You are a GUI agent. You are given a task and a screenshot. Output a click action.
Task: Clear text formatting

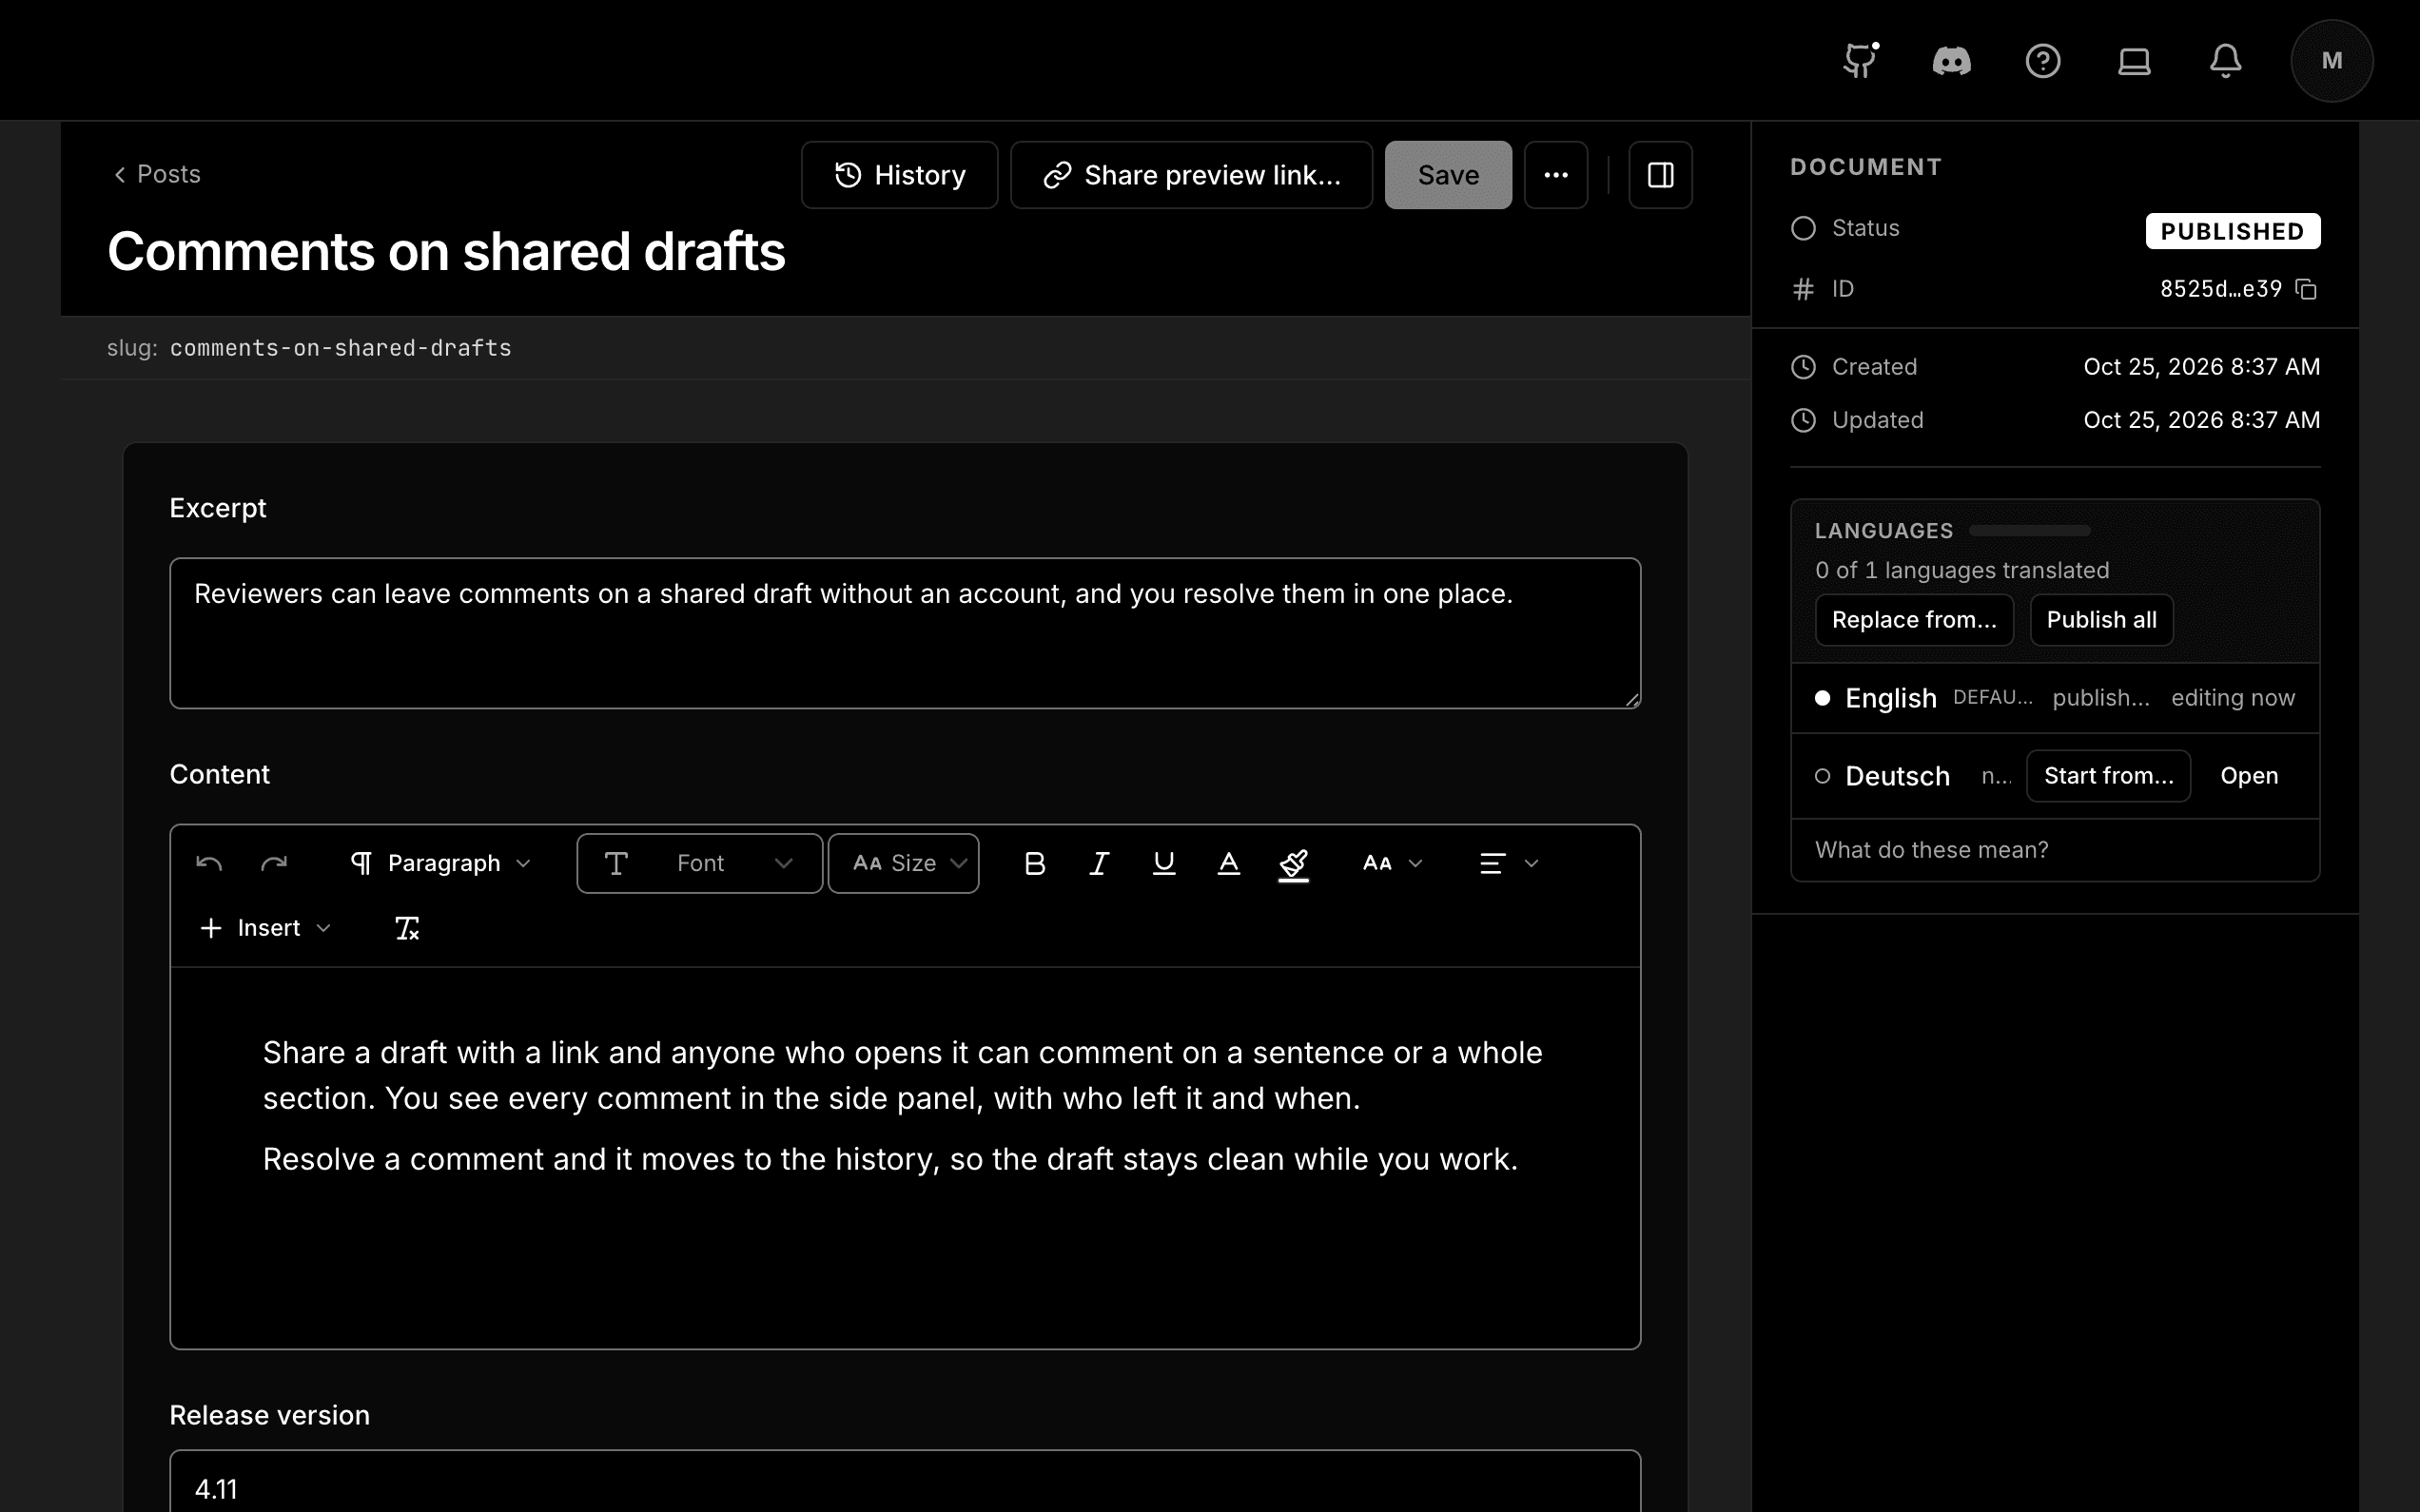click(x=406, y=928)
